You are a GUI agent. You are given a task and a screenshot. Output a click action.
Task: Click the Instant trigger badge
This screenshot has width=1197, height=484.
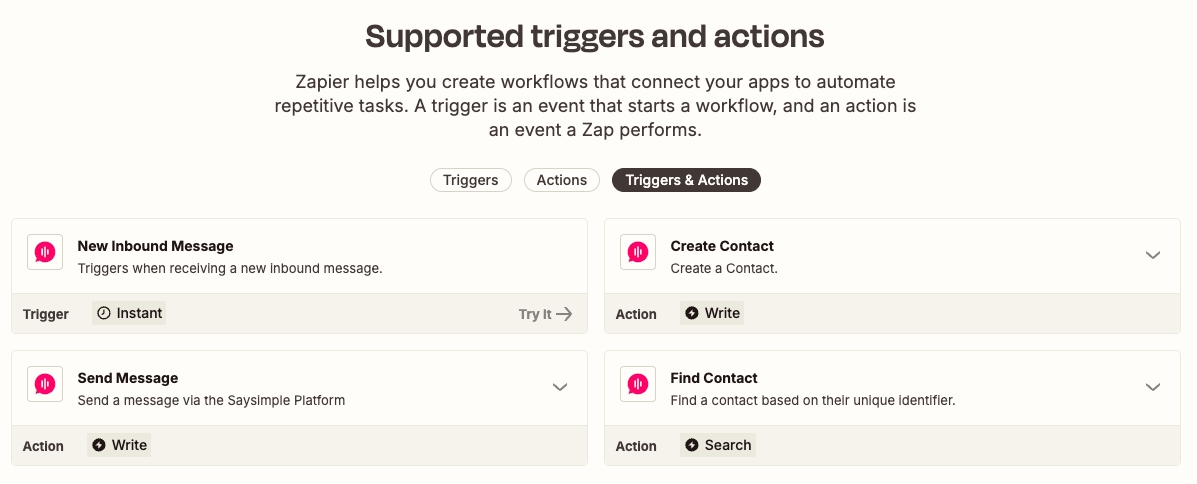pyautogui.click(x=129, y=313)
